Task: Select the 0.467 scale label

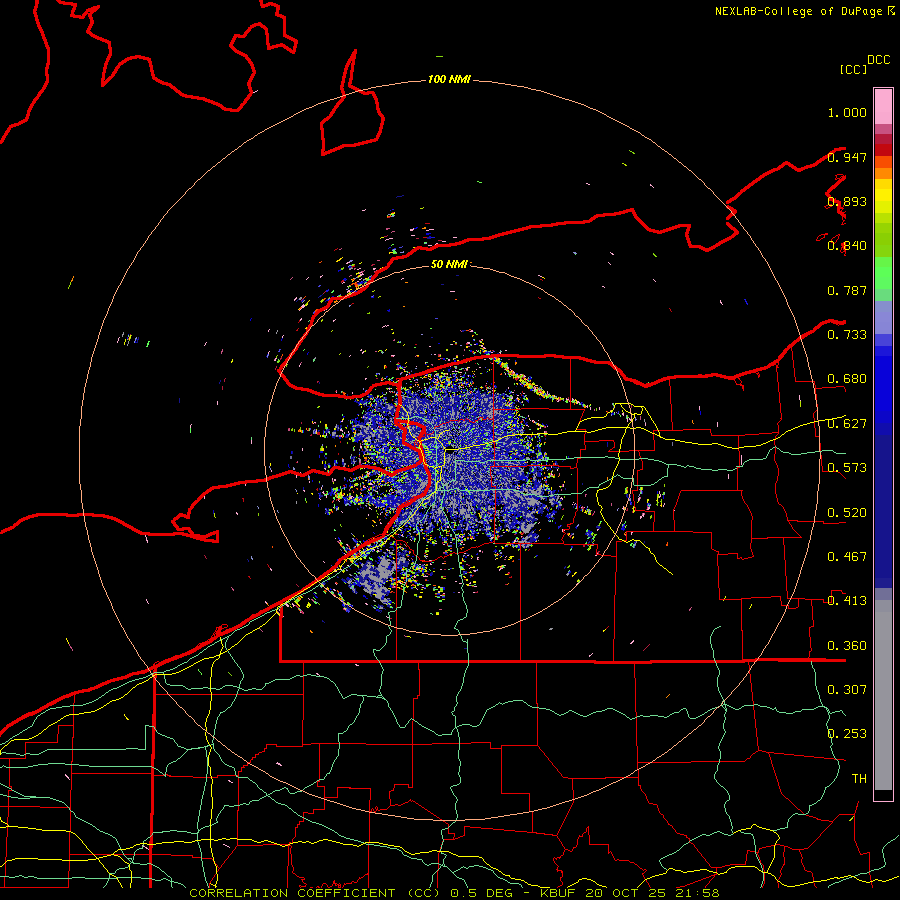Action: 847,557
